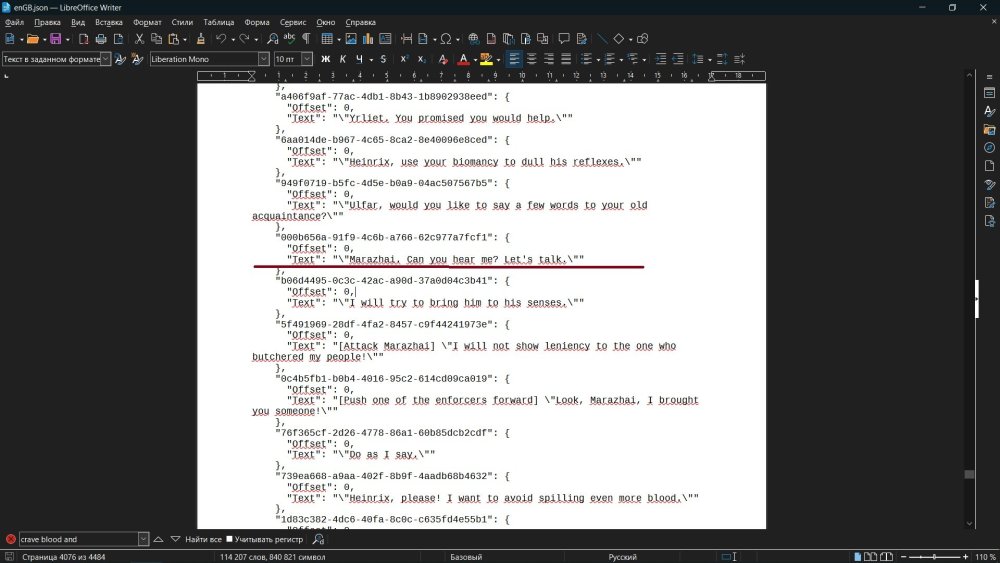Click the Print document icon
This screenshot has width=1000, height=563.
(100, 39)
